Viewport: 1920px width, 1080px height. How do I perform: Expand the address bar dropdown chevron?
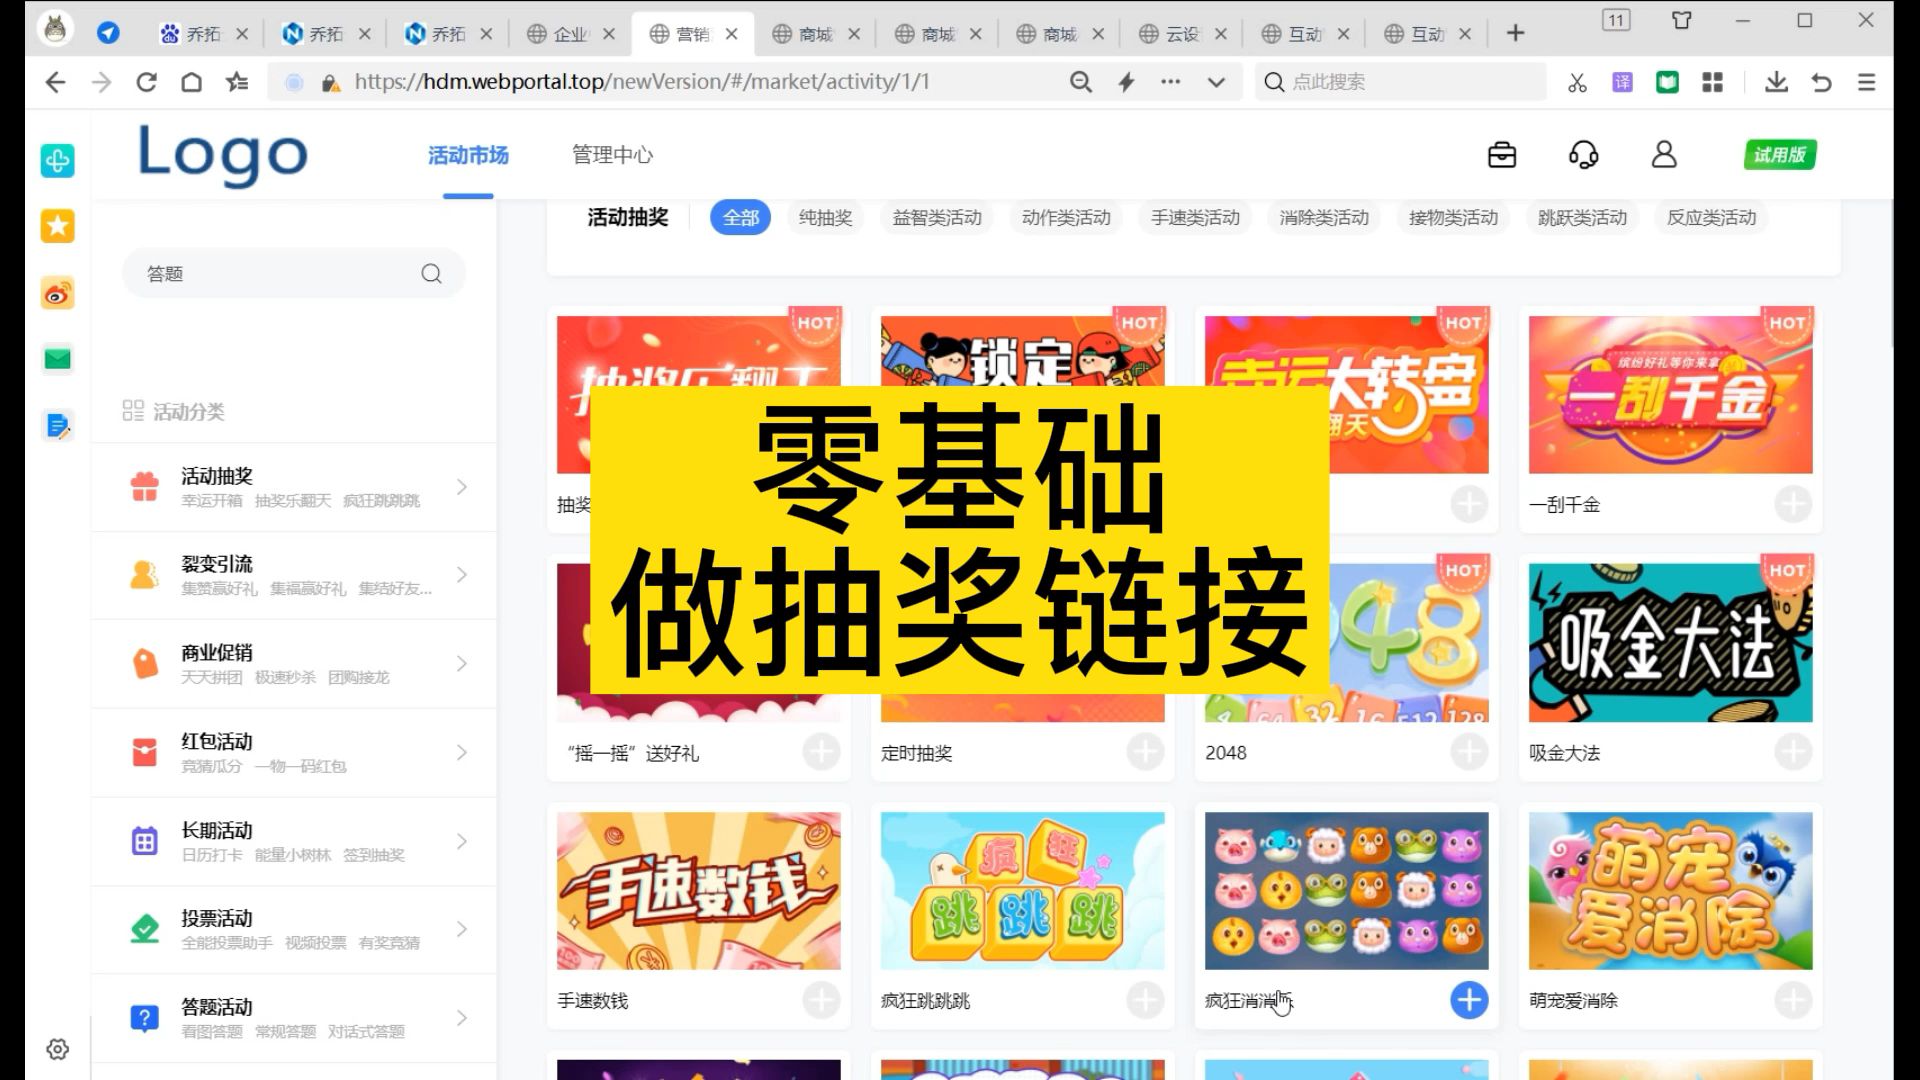[1216, 82]
